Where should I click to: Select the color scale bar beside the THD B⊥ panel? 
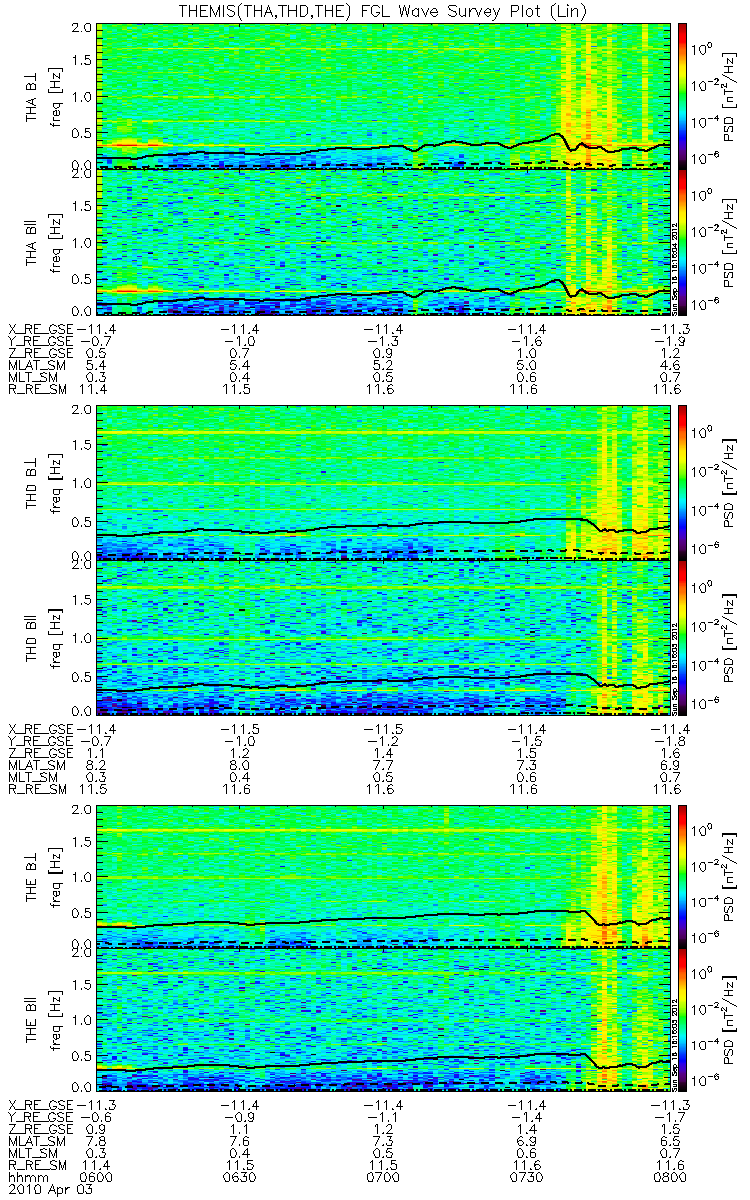point(683,482)
